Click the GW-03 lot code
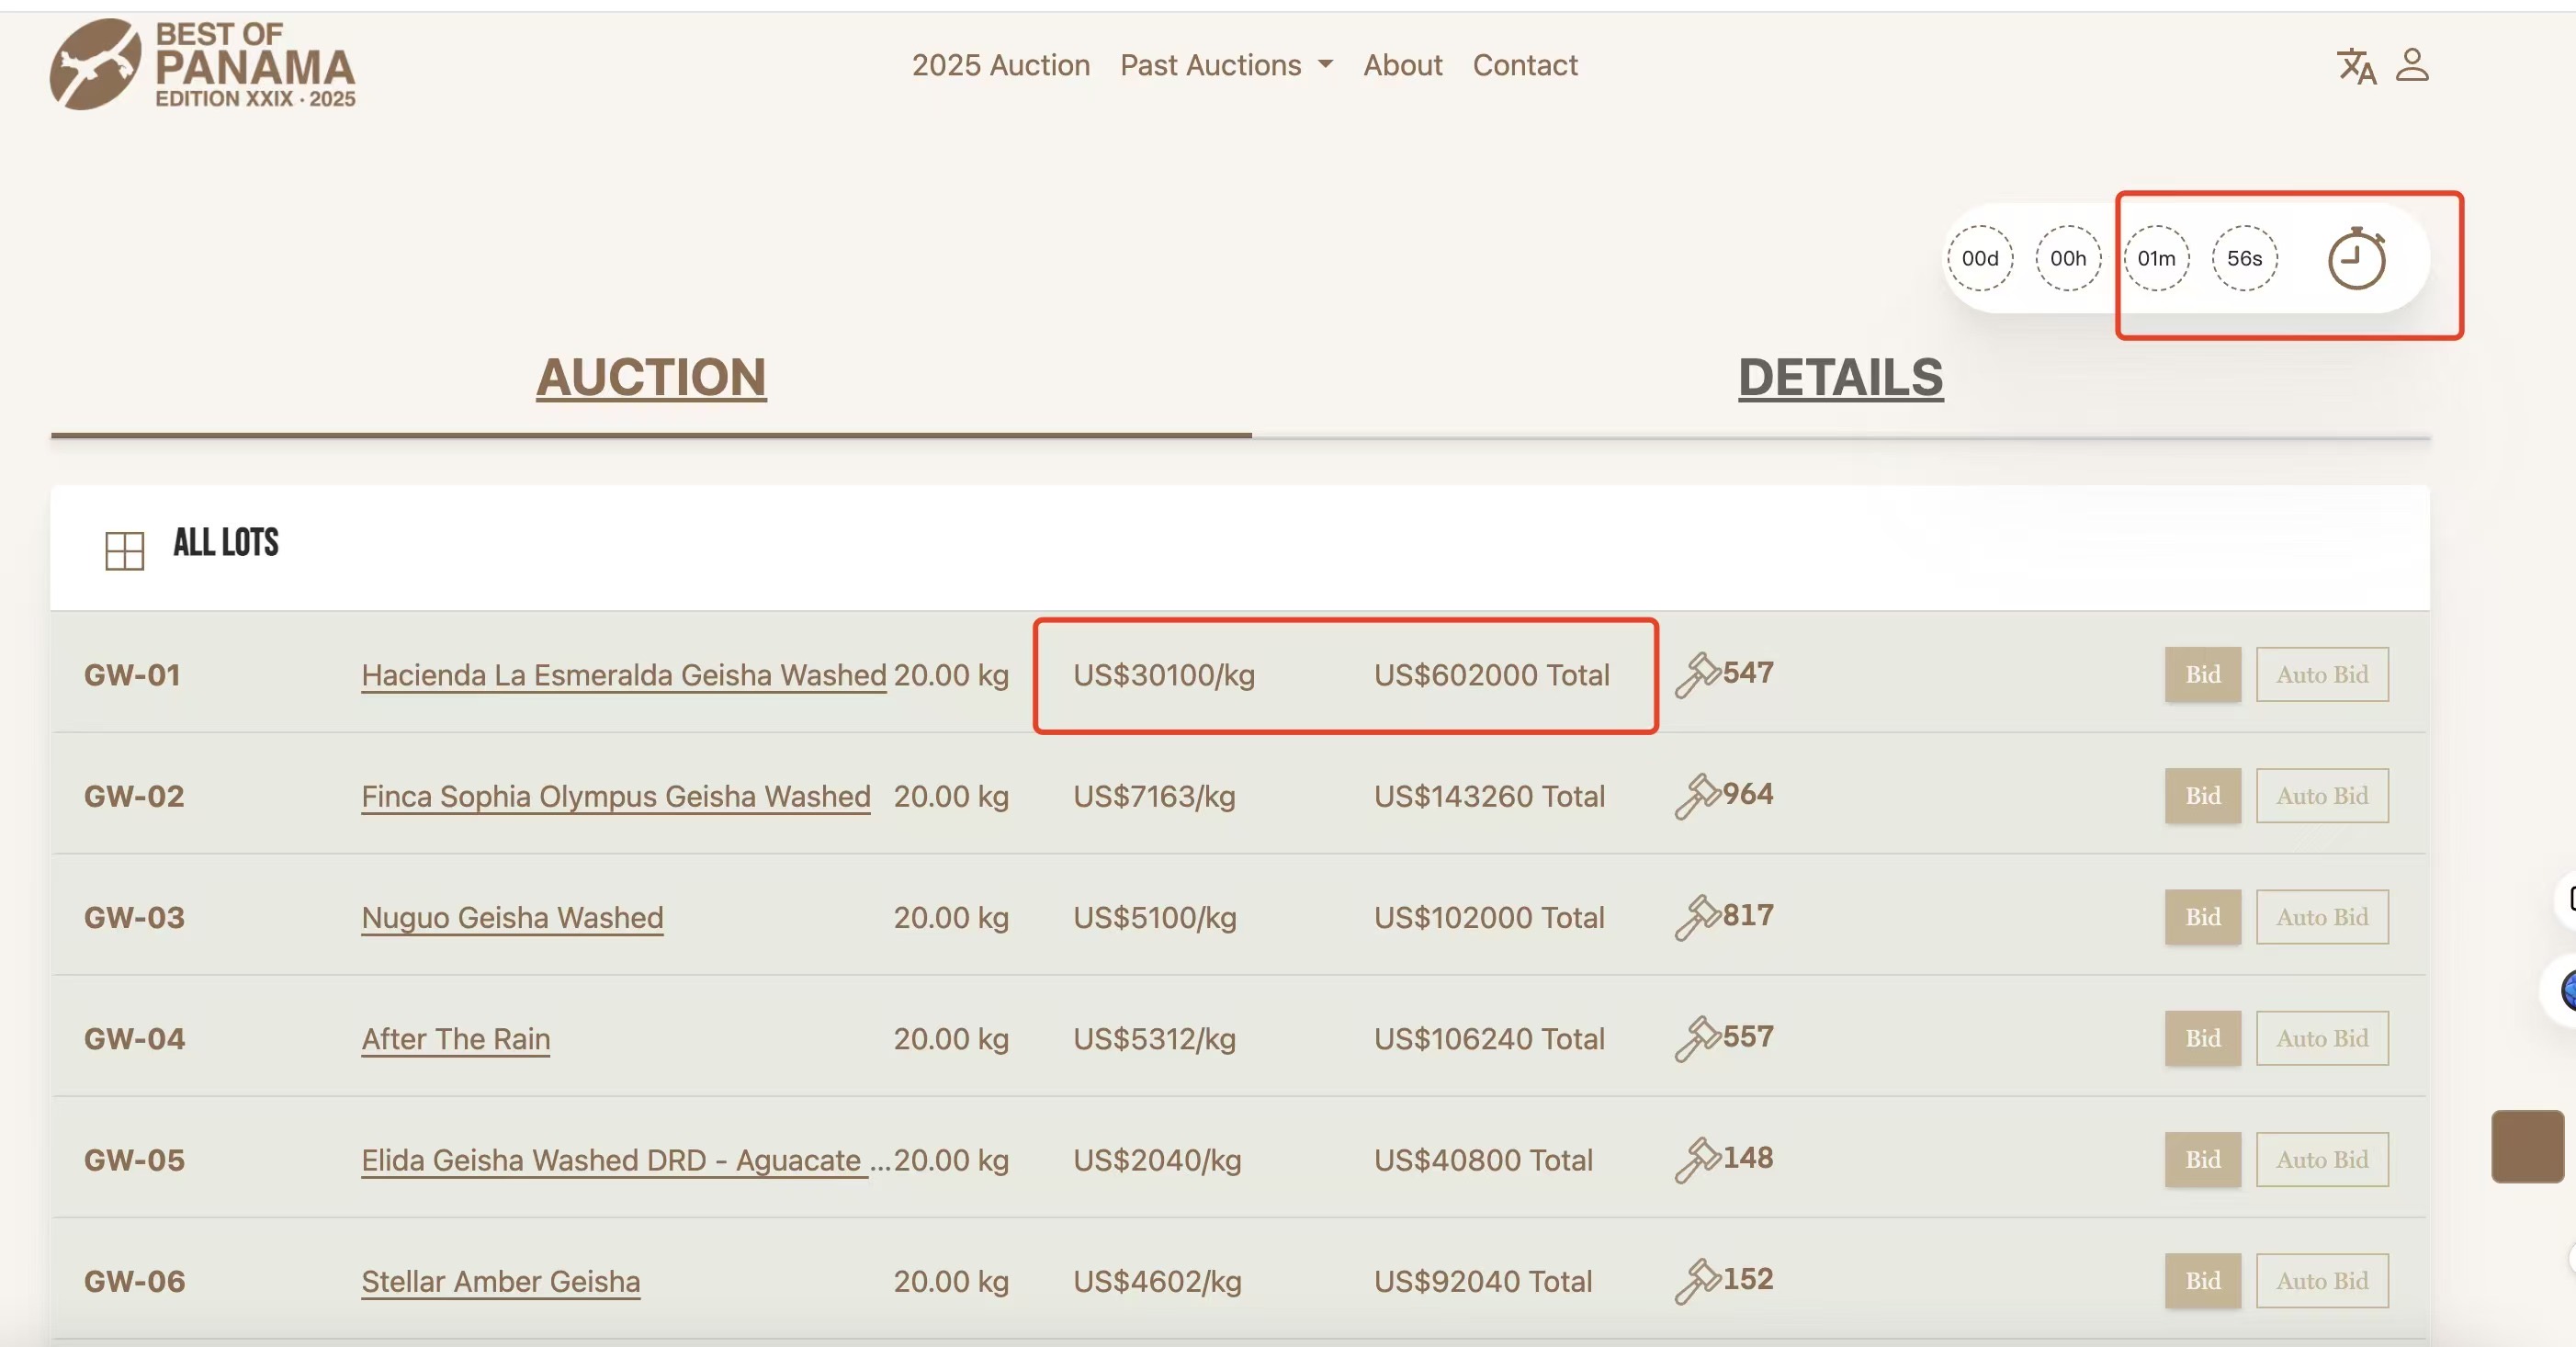Screen dimensions: 2576x1347 [x=134, y=917]
